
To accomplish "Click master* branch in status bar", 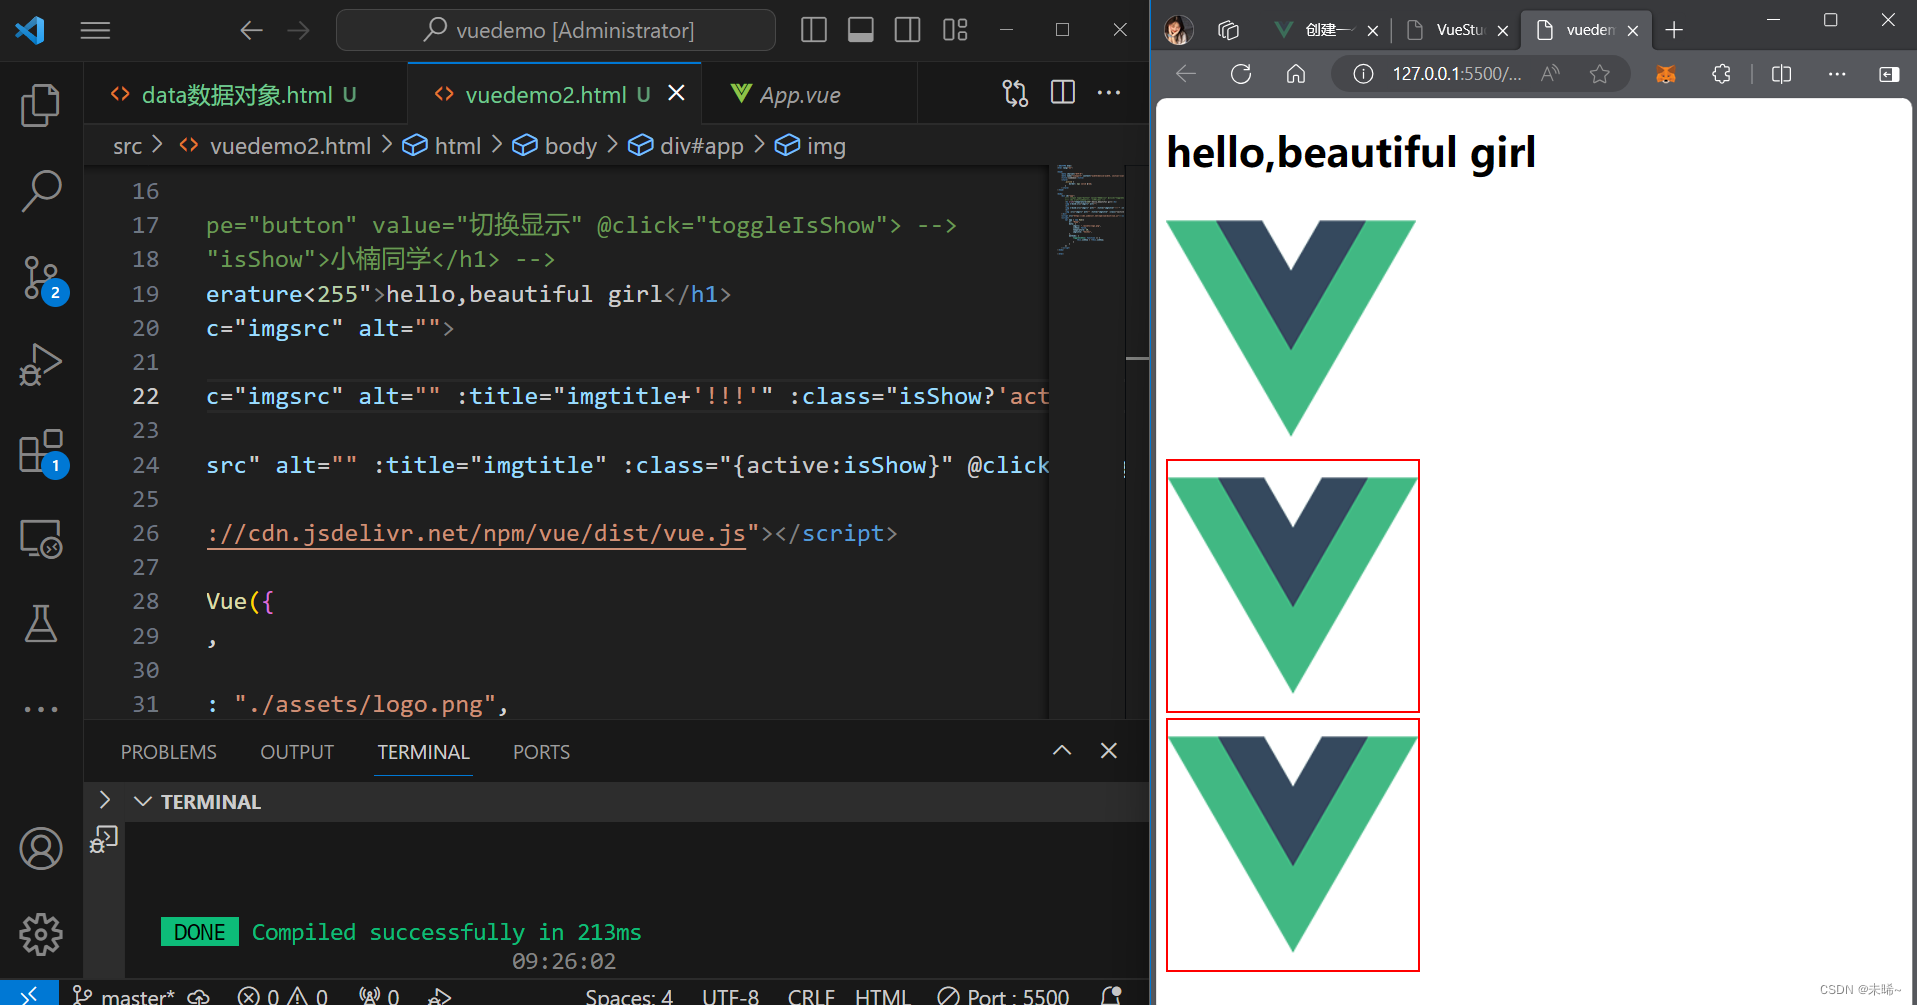I will click(x=125, y=996).
